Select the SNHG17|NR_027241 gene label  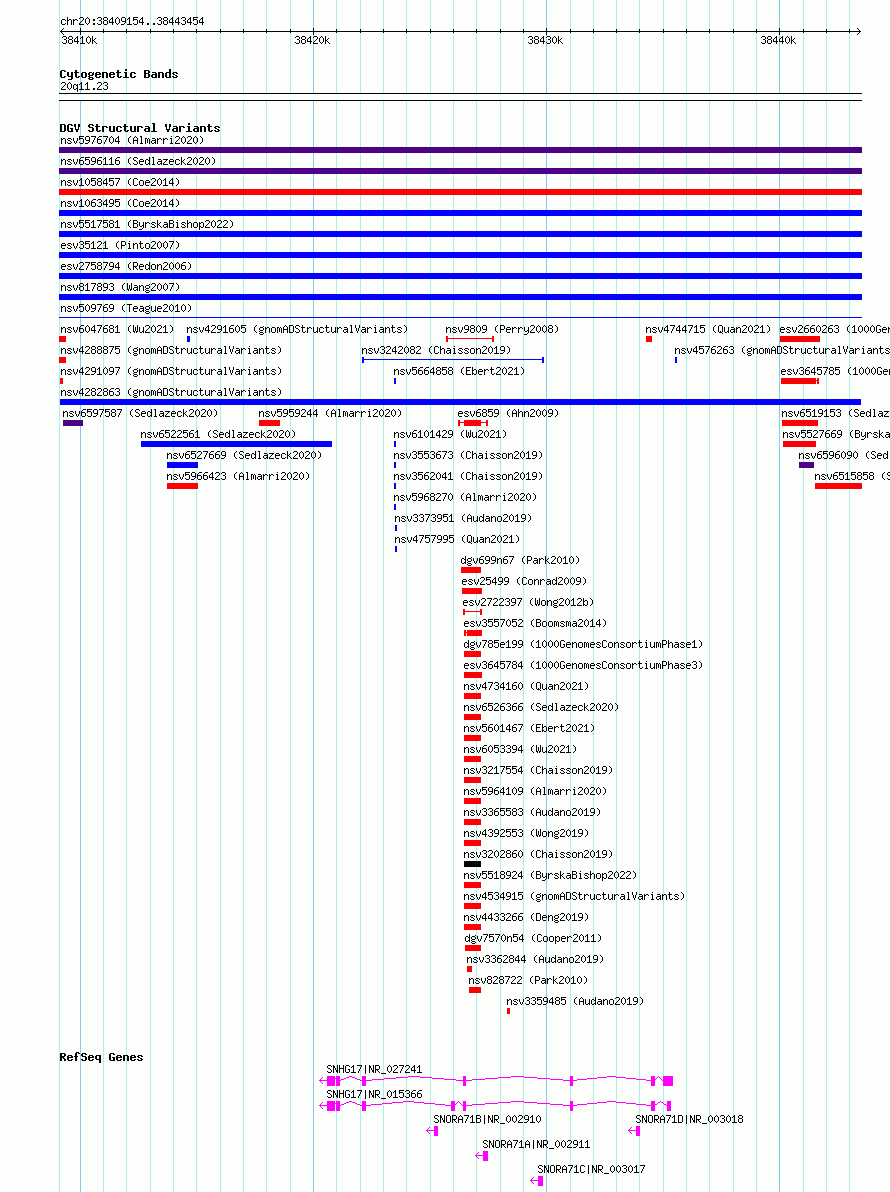[x=374, y=1070]
